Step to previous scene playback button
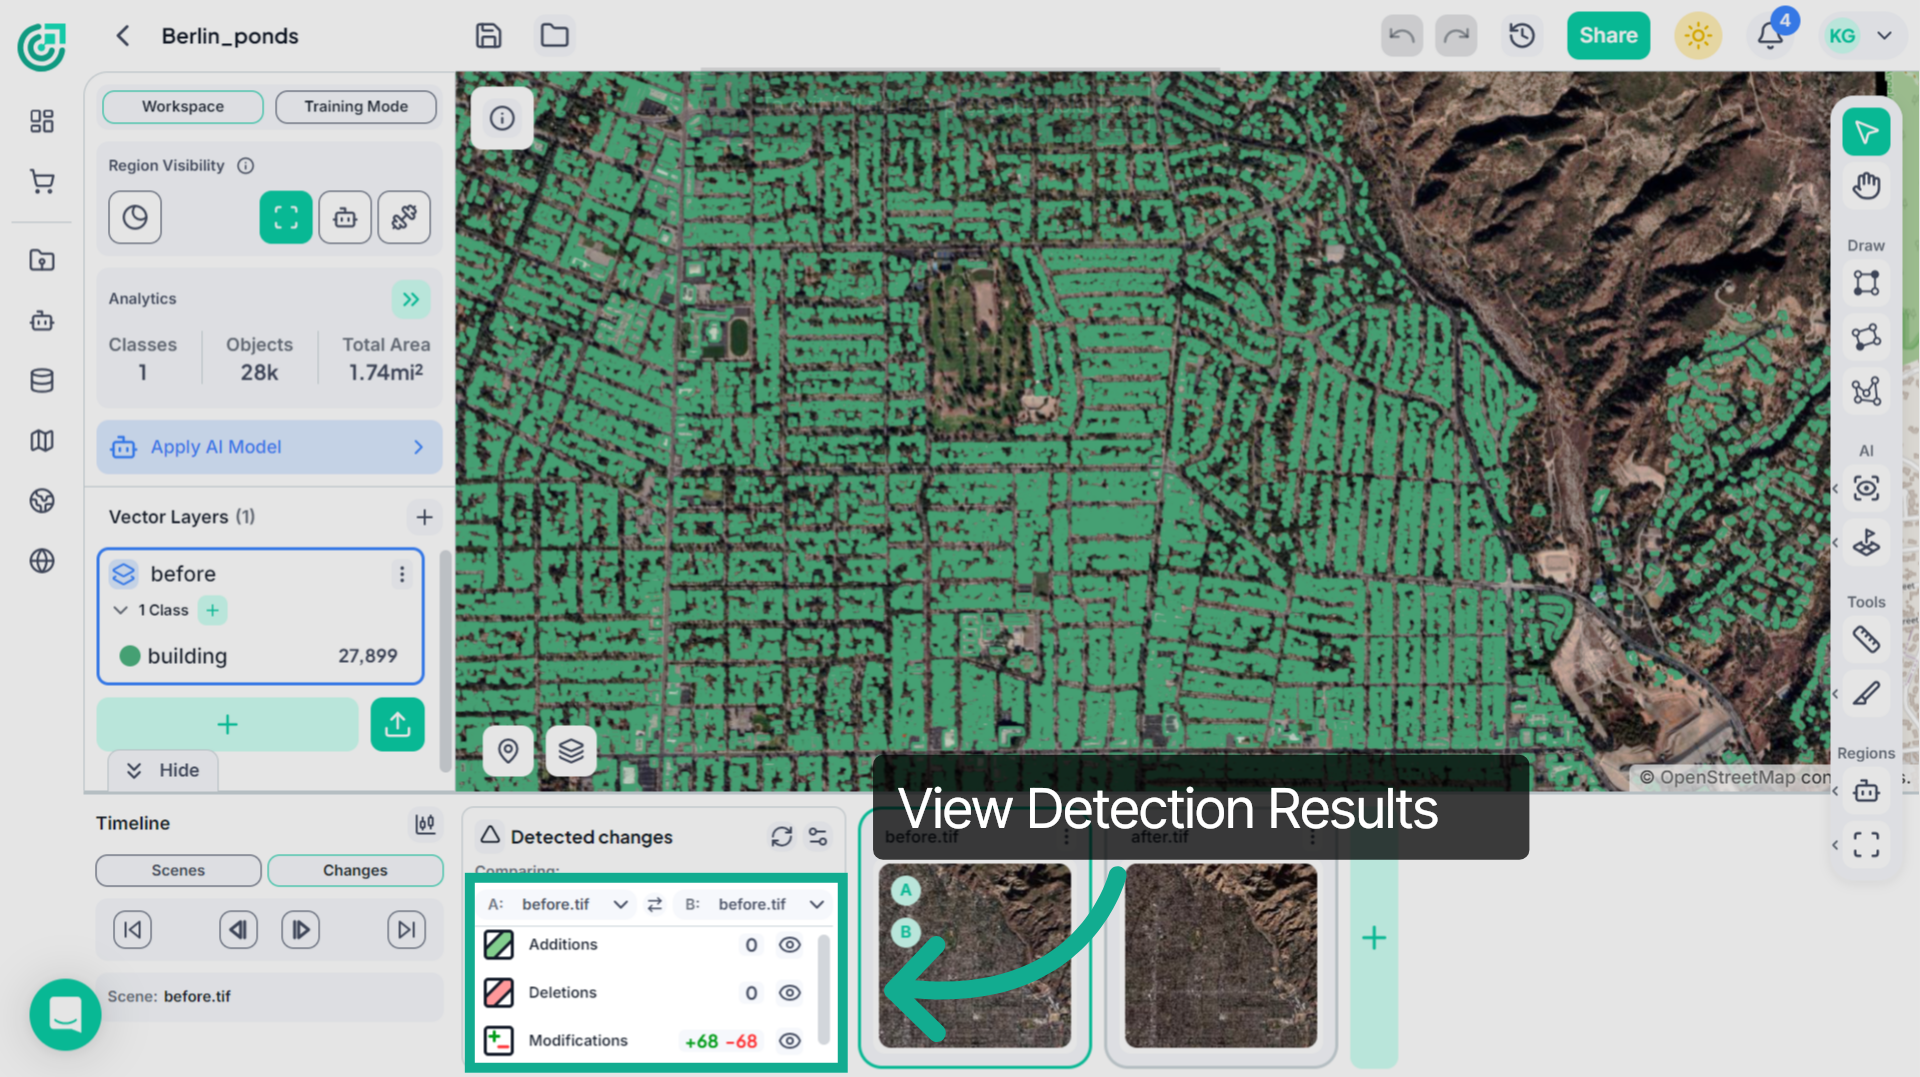 click(238, 930)
